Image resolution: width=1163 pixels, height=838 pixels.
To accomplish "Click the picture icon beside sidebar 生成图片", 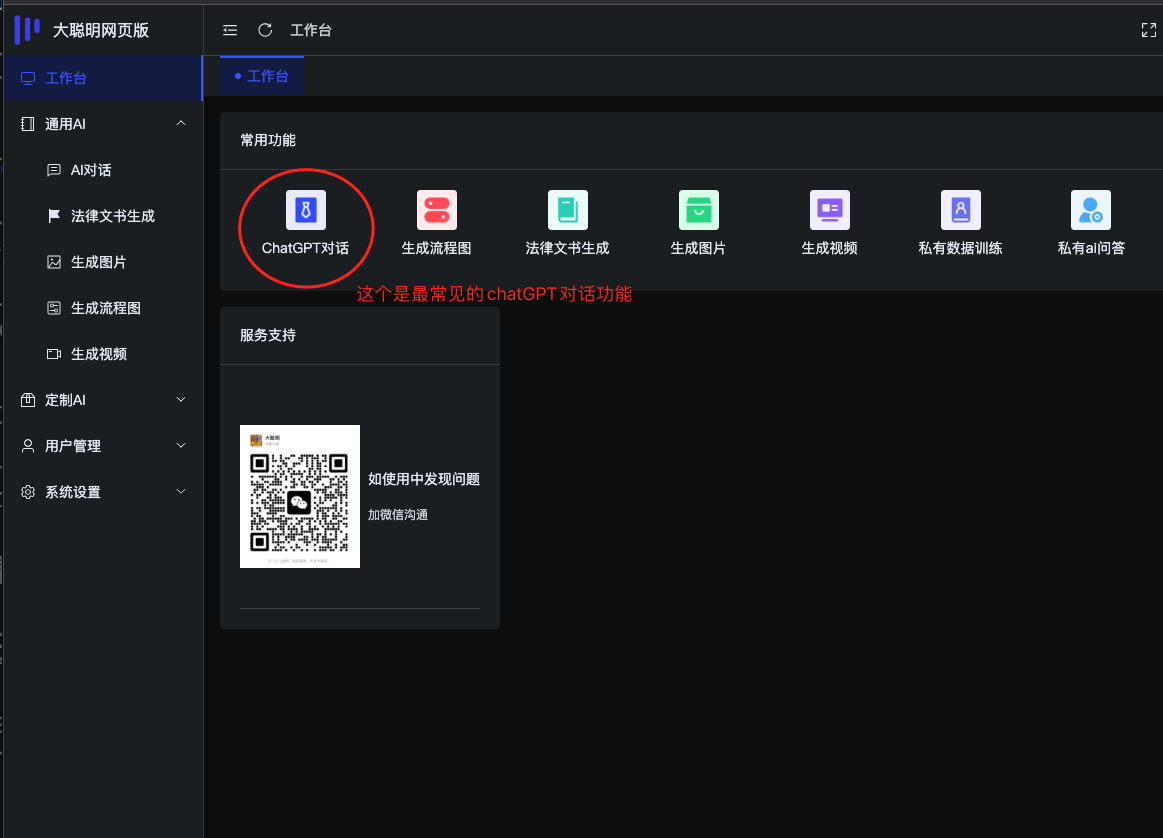I will tap(54, 262).
